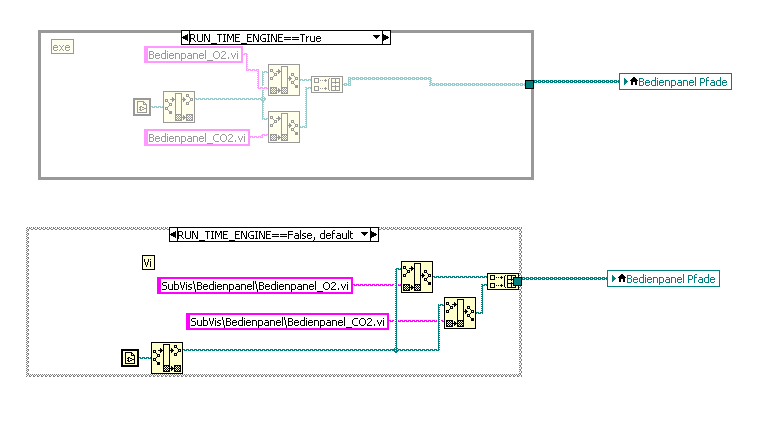Viewport: 761px width, 446px height.
Task: Select Build Path node wired to Bedienpanel_O2.vi
Action: click(284, 80)
